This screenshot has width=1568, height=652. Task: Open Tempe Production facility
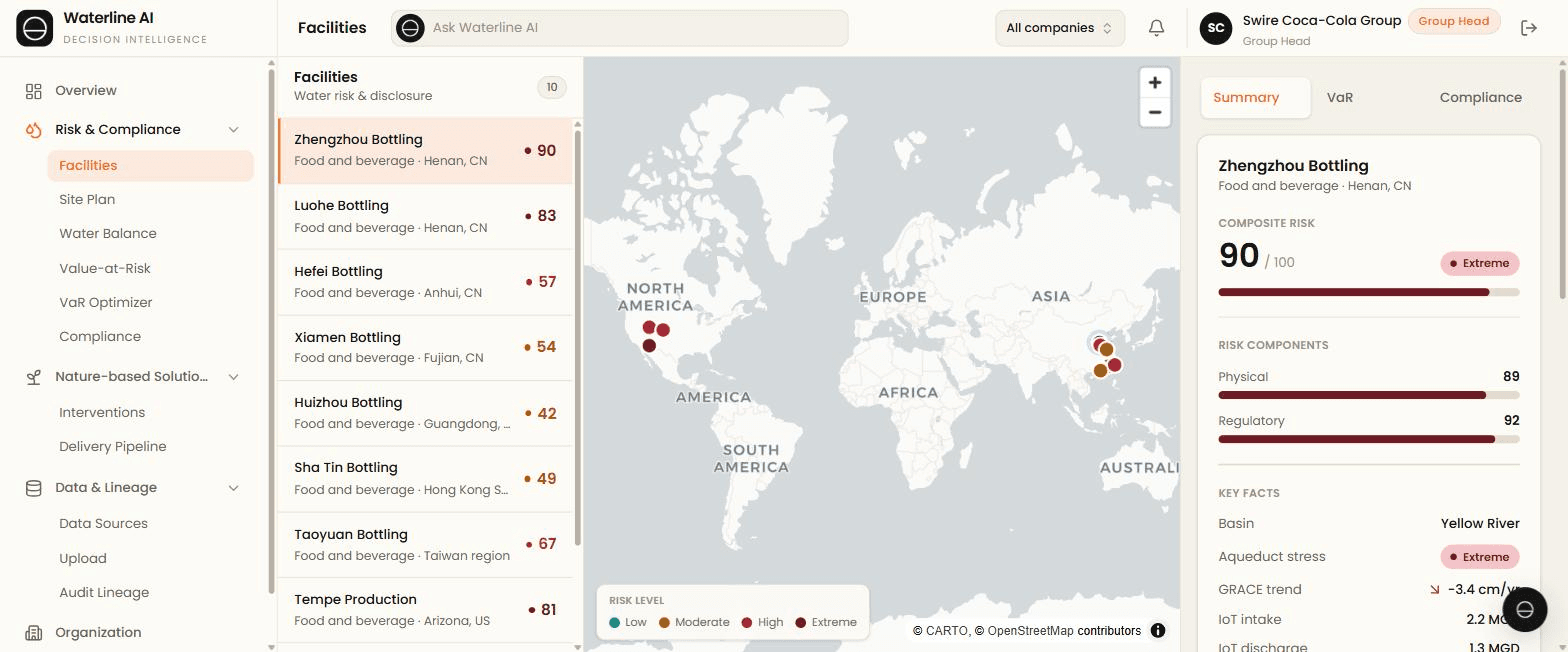425,610
